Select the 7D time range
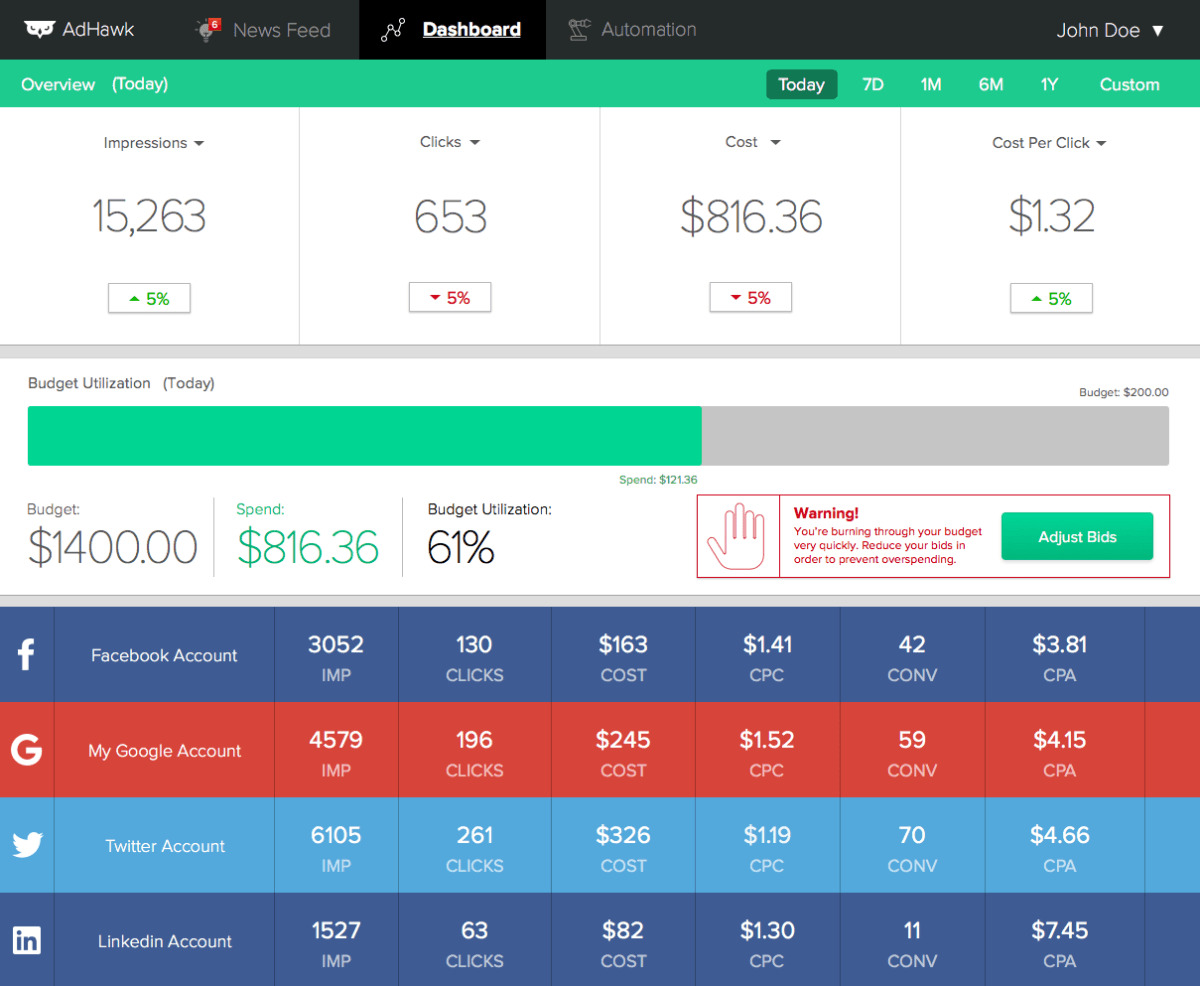Image resolution: width=1200 pixels, height=986 pixels. point(873,85)
